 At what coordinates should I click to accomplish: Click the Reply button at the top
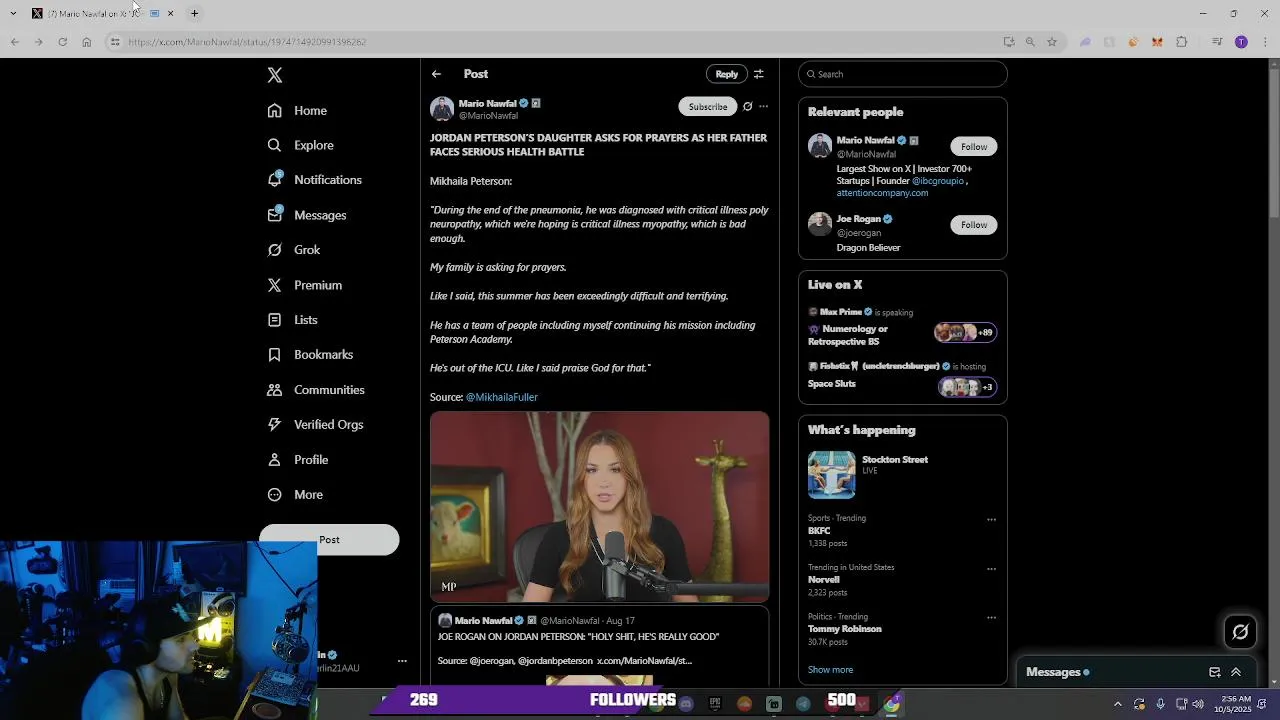(x=726, y=74)
